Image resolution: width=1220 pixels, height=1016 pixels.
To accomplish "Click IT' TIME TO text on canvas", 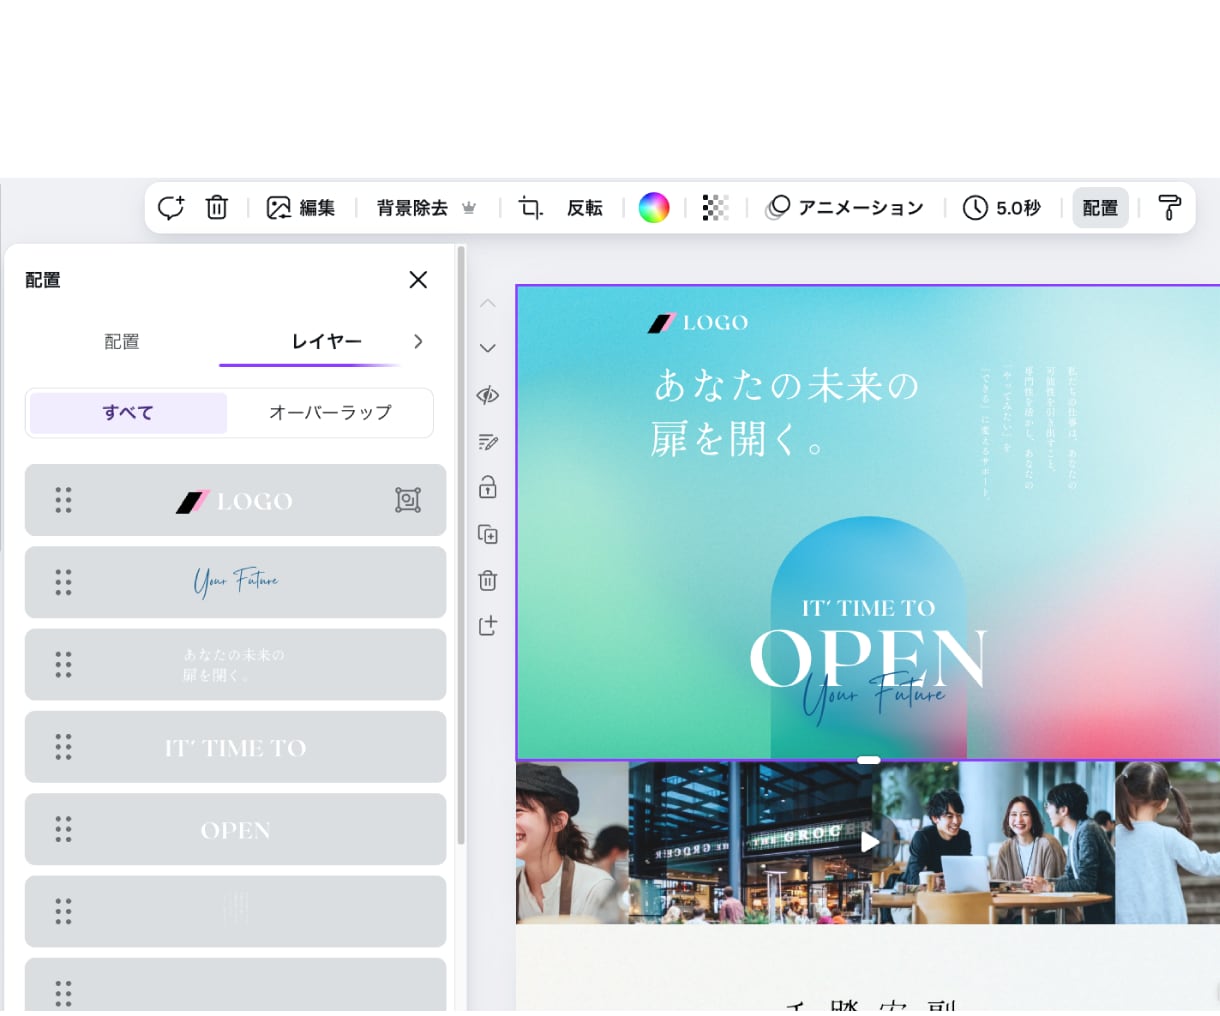I will (x=868, y=608).
